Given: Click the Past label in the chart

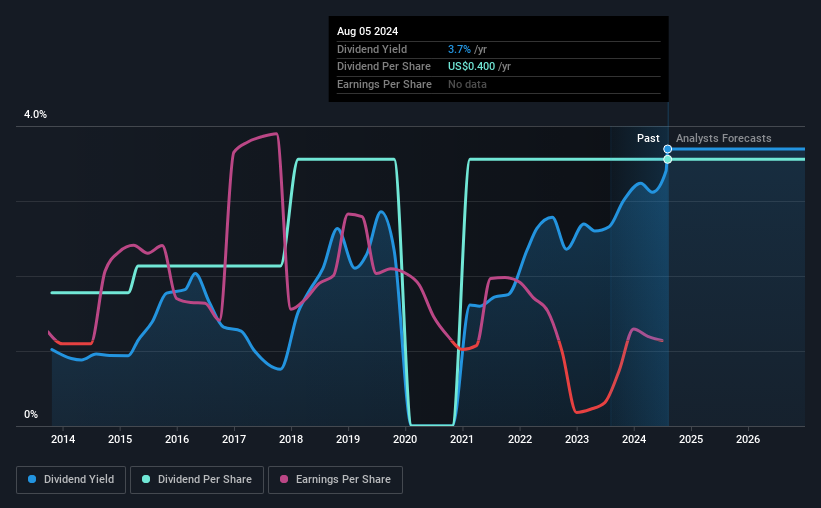Looking at the screenshot, I should click(648, 138).
